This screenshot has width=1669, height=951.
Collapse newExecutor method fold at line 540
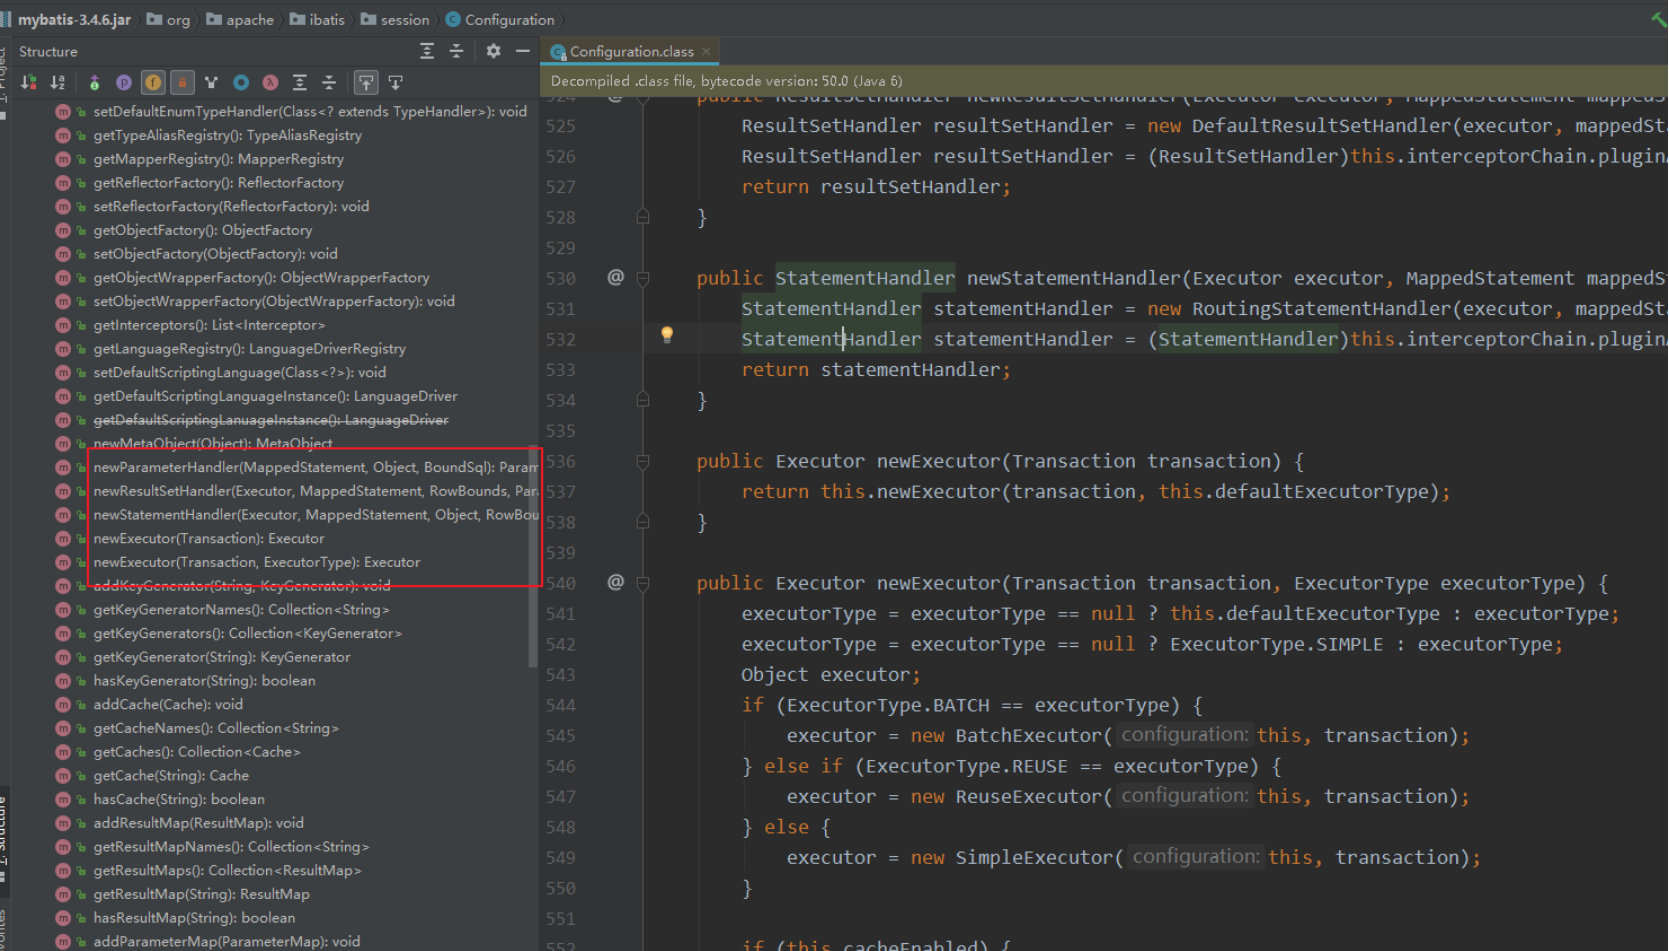tap(643, 583)
